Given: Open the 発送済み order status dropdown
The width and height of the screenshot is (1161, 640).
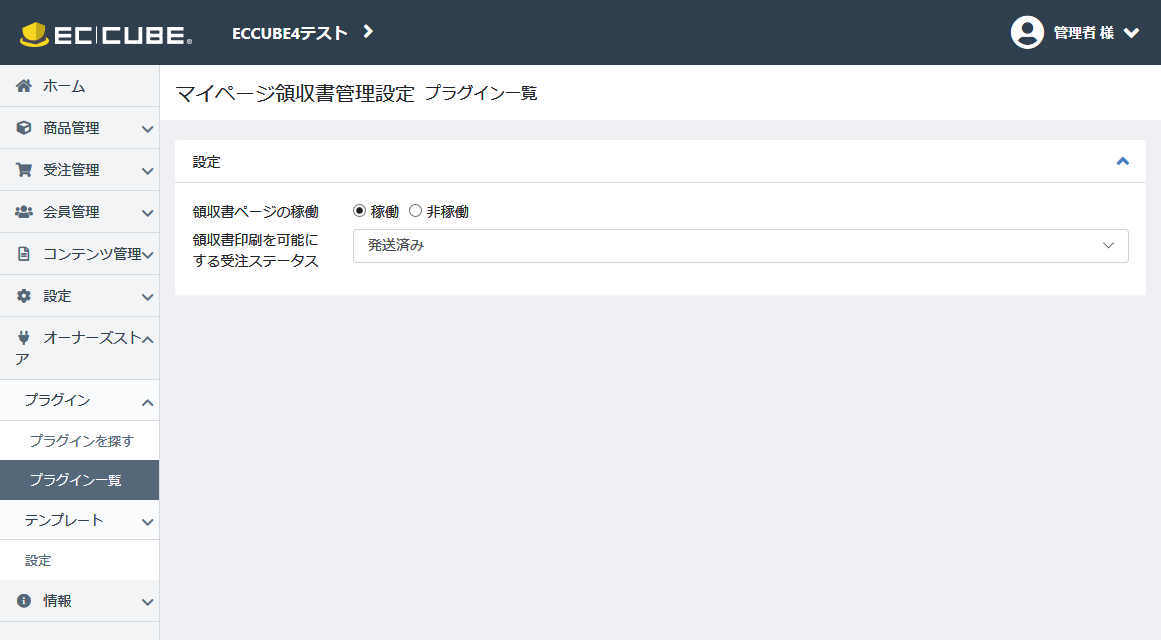Looking at the screenshot, I should (740, 246).
